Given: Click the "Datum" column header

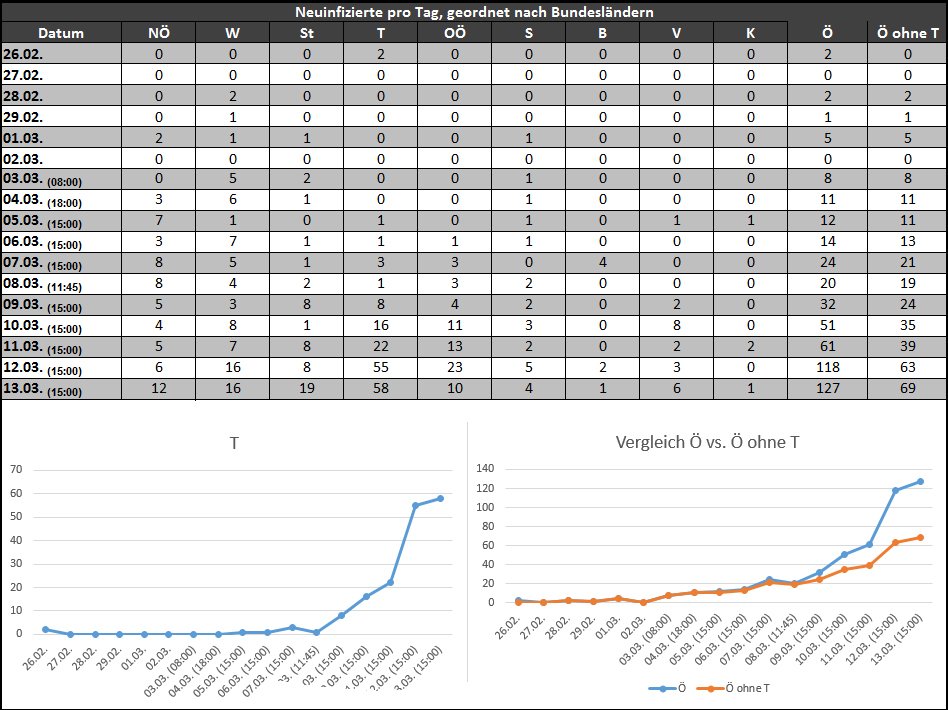Looking at the screenshot, I should point(61,33).
